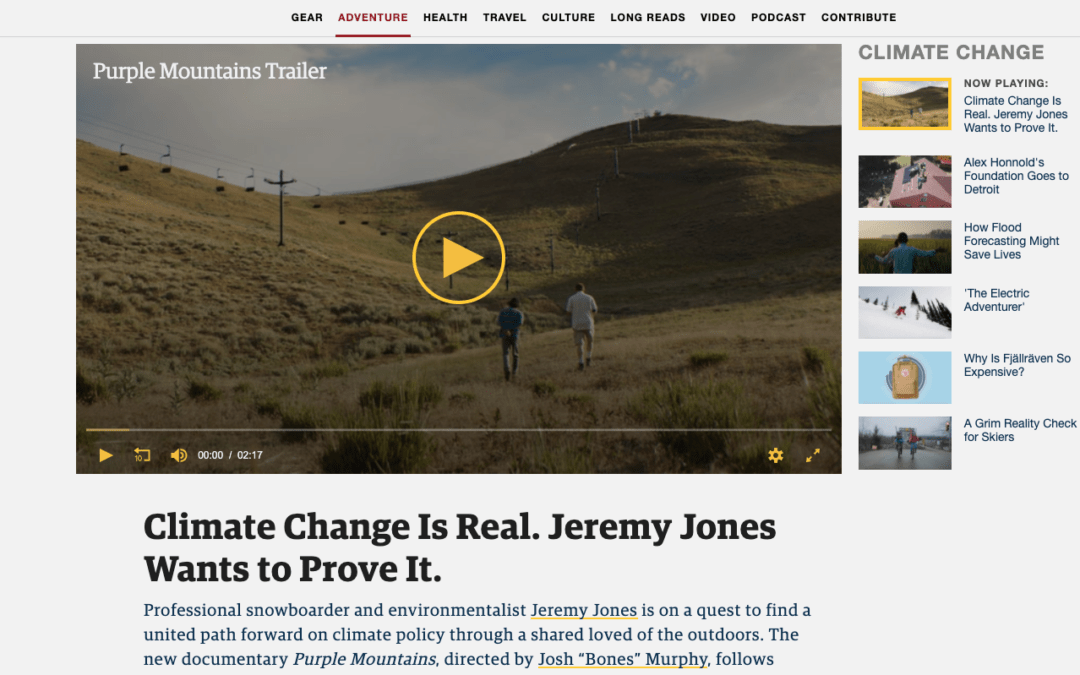The image size is (1080, 675).
Task: Go to the Adventure section
Action: [373, 17]
